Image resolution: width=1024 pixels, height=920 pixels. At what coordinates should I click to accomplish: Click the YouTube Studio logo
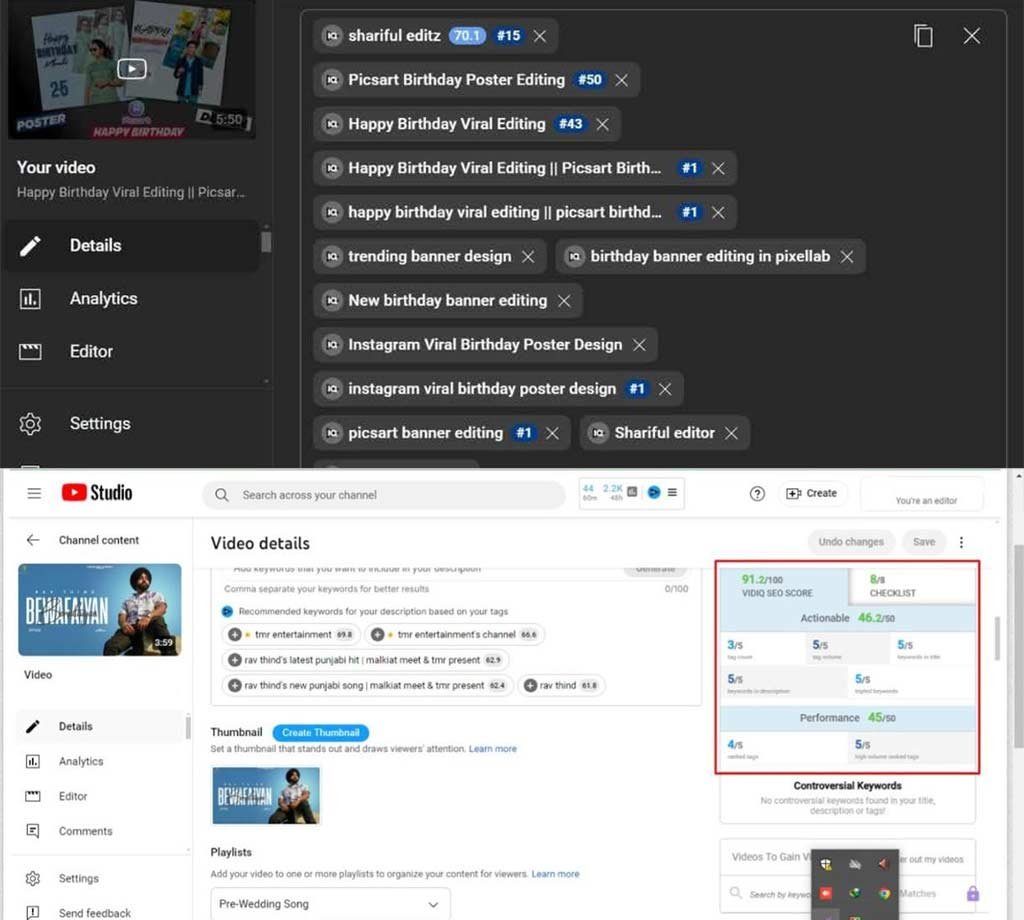coord(97,493)
